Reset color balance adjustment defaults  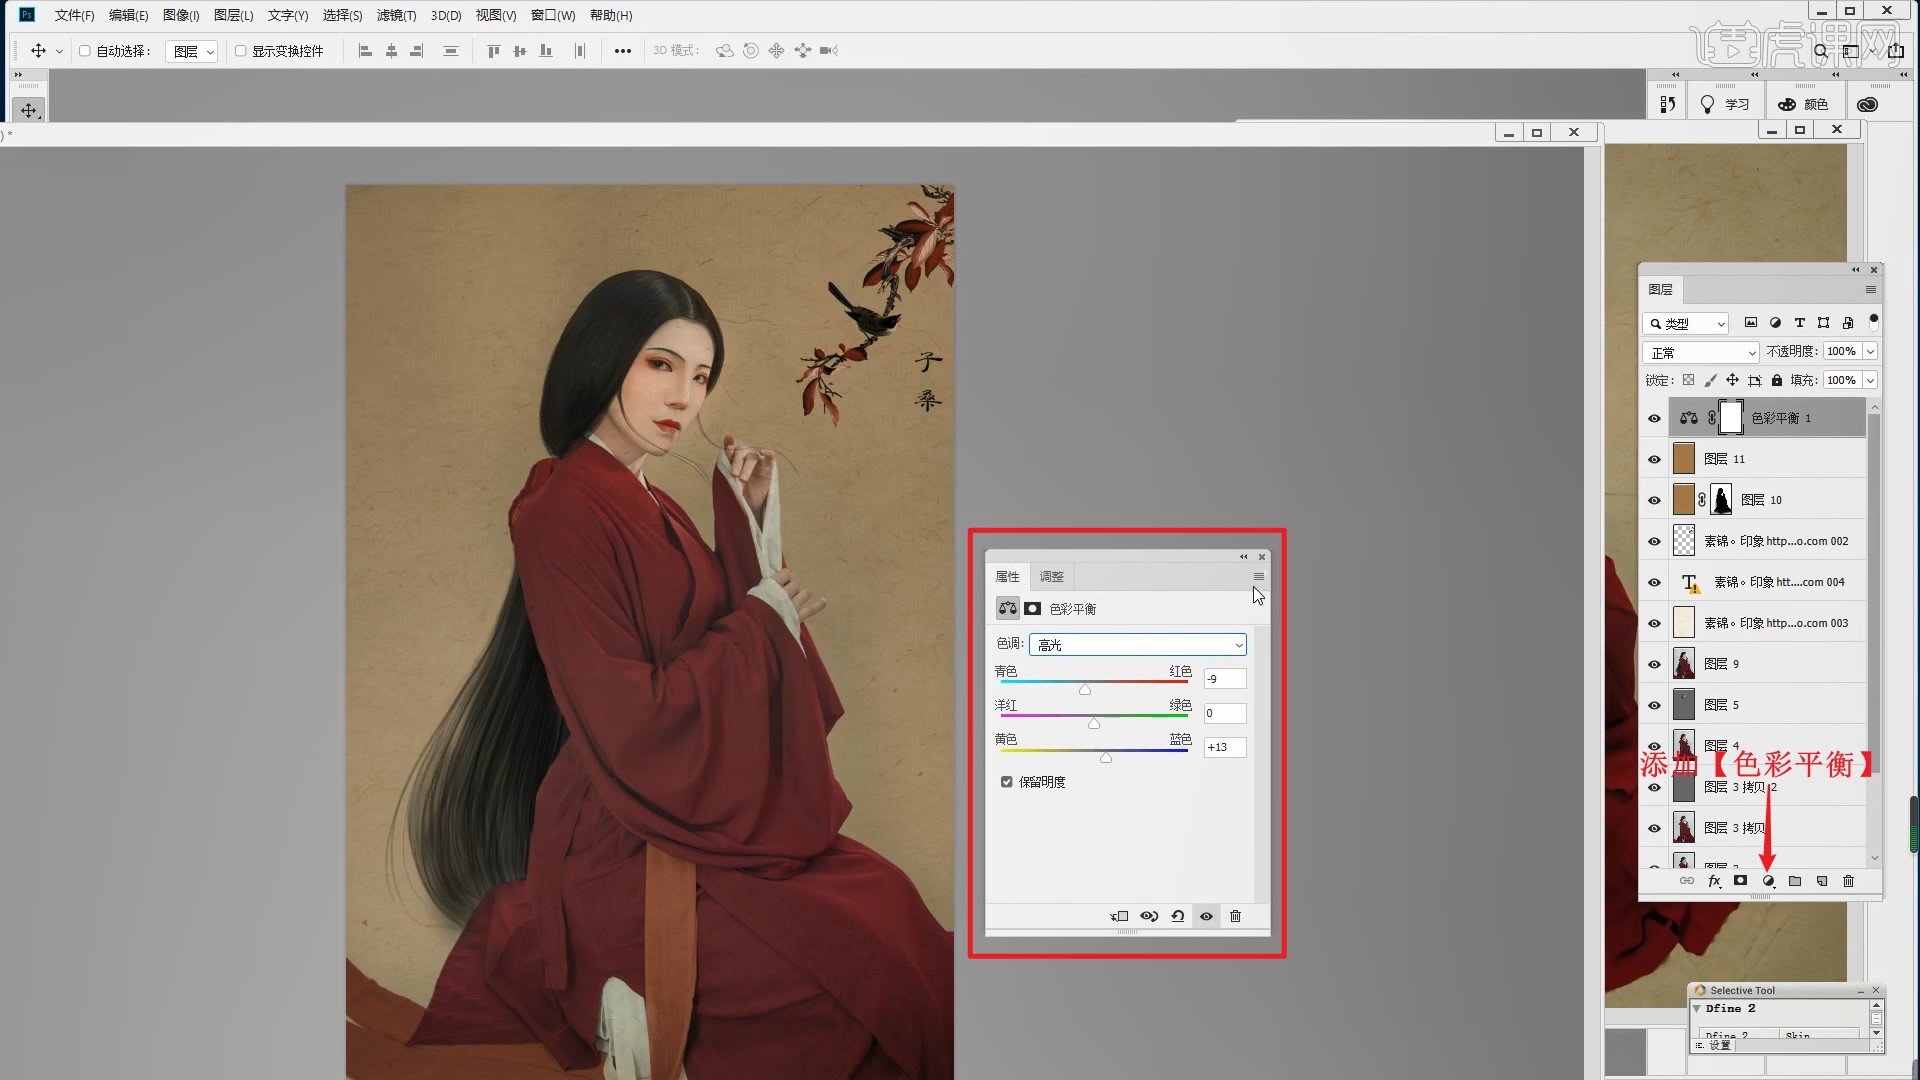point(1178,916)
